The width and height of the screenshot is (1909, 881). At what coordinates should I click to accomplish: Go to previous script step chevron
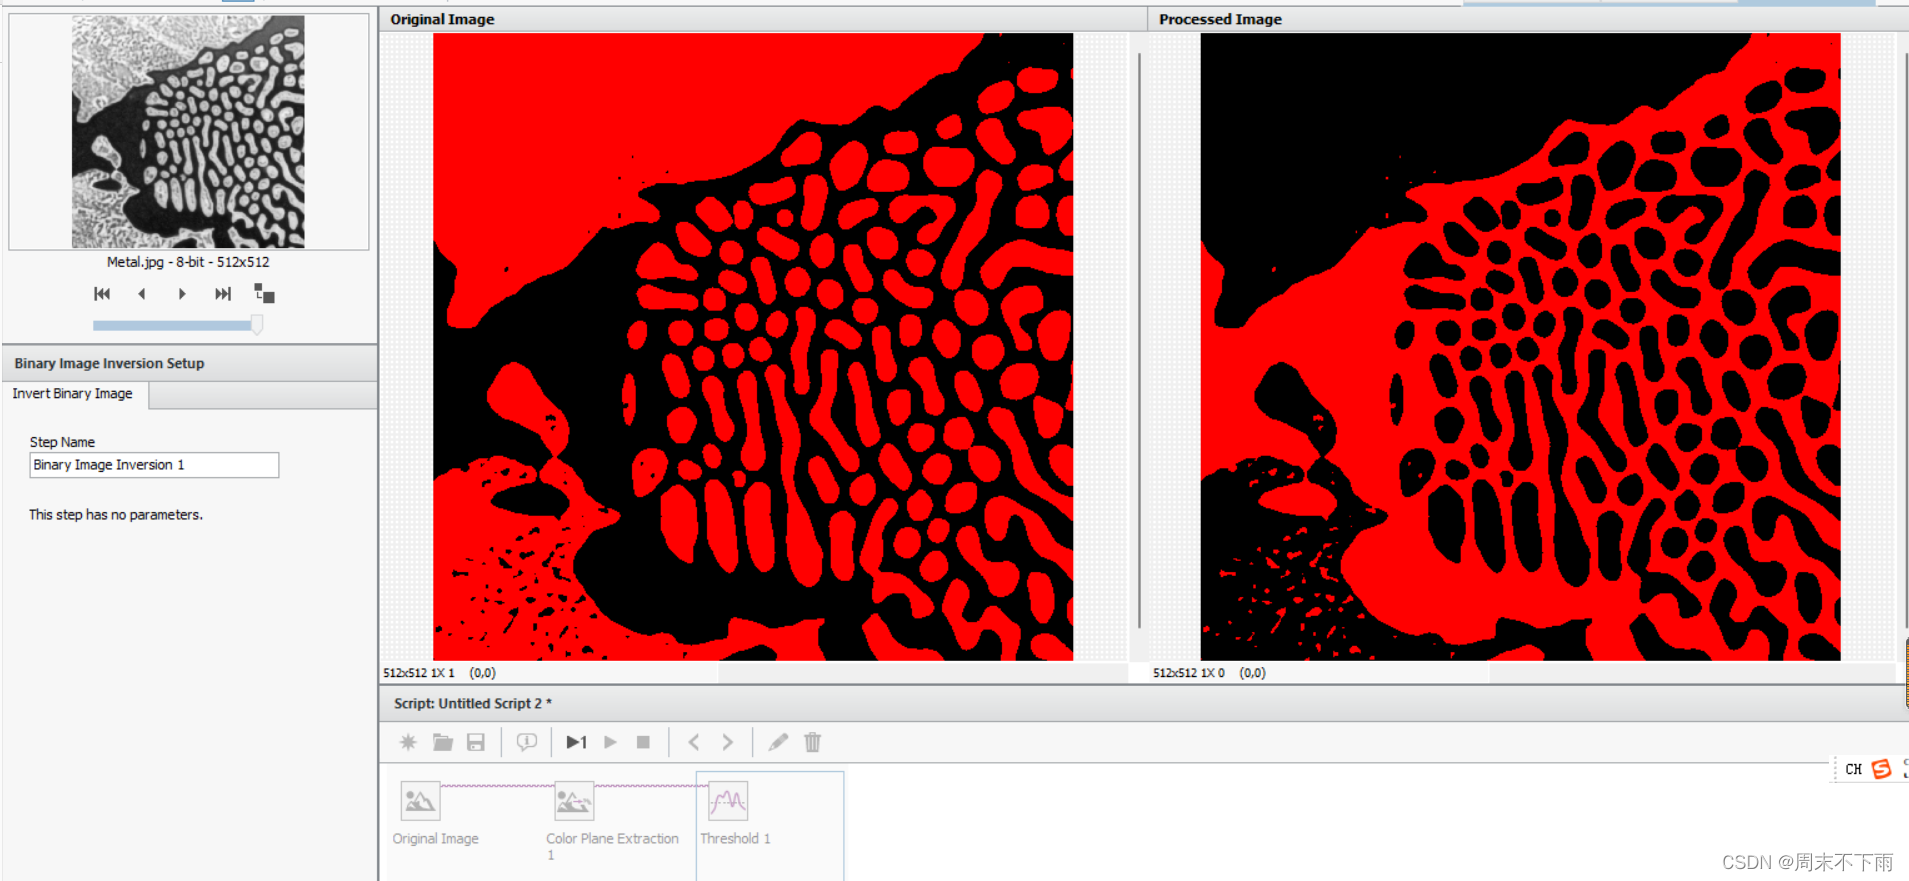pyautogui.click(x=694, y=742)
